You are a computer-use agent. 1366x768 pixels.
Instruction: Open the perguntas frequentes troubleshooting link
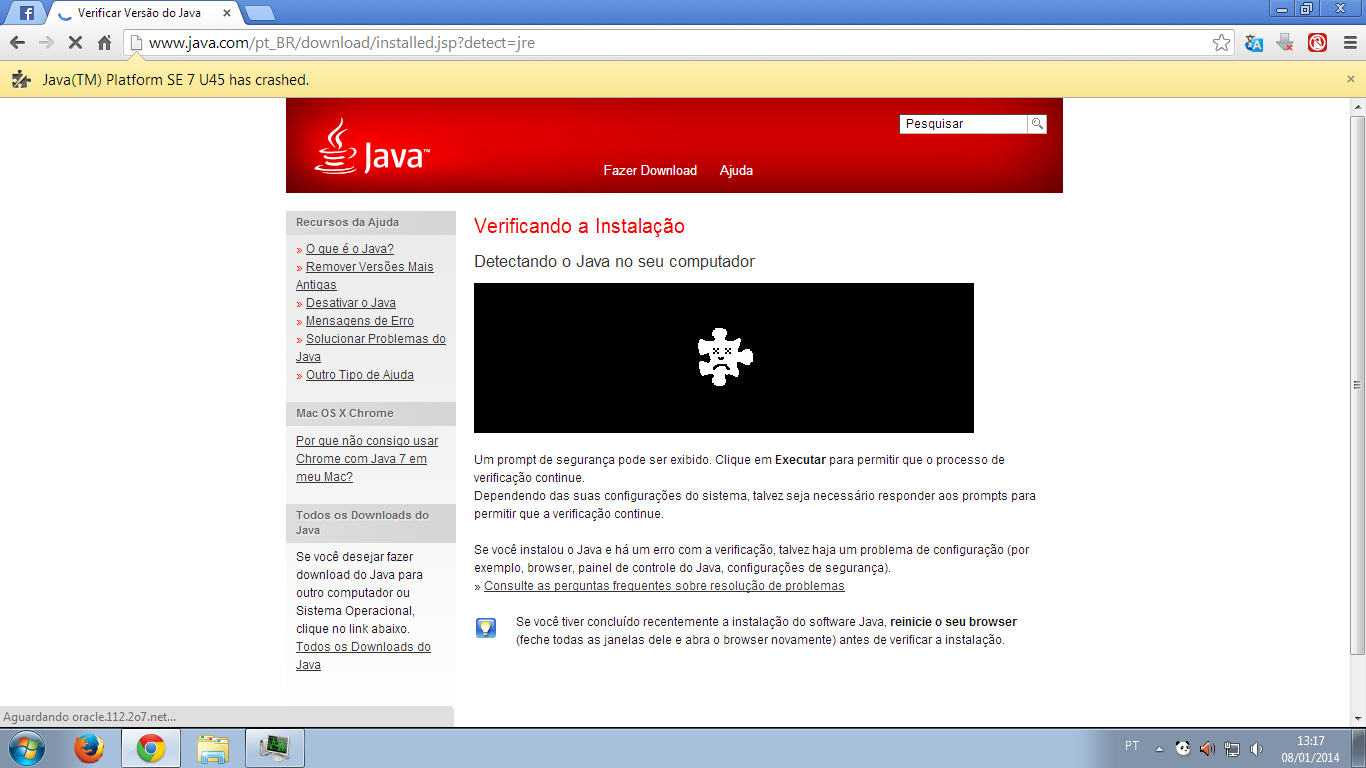click(x=664, y=586)
